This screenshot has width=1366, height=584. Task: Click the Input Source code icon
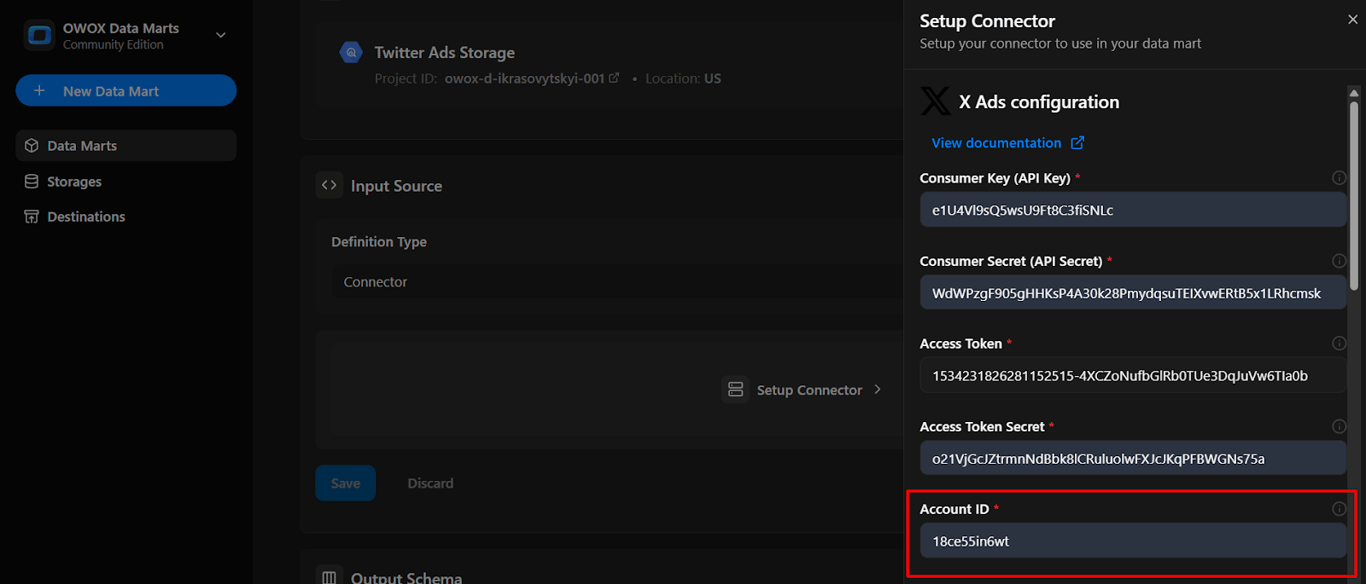click(328, 186)
